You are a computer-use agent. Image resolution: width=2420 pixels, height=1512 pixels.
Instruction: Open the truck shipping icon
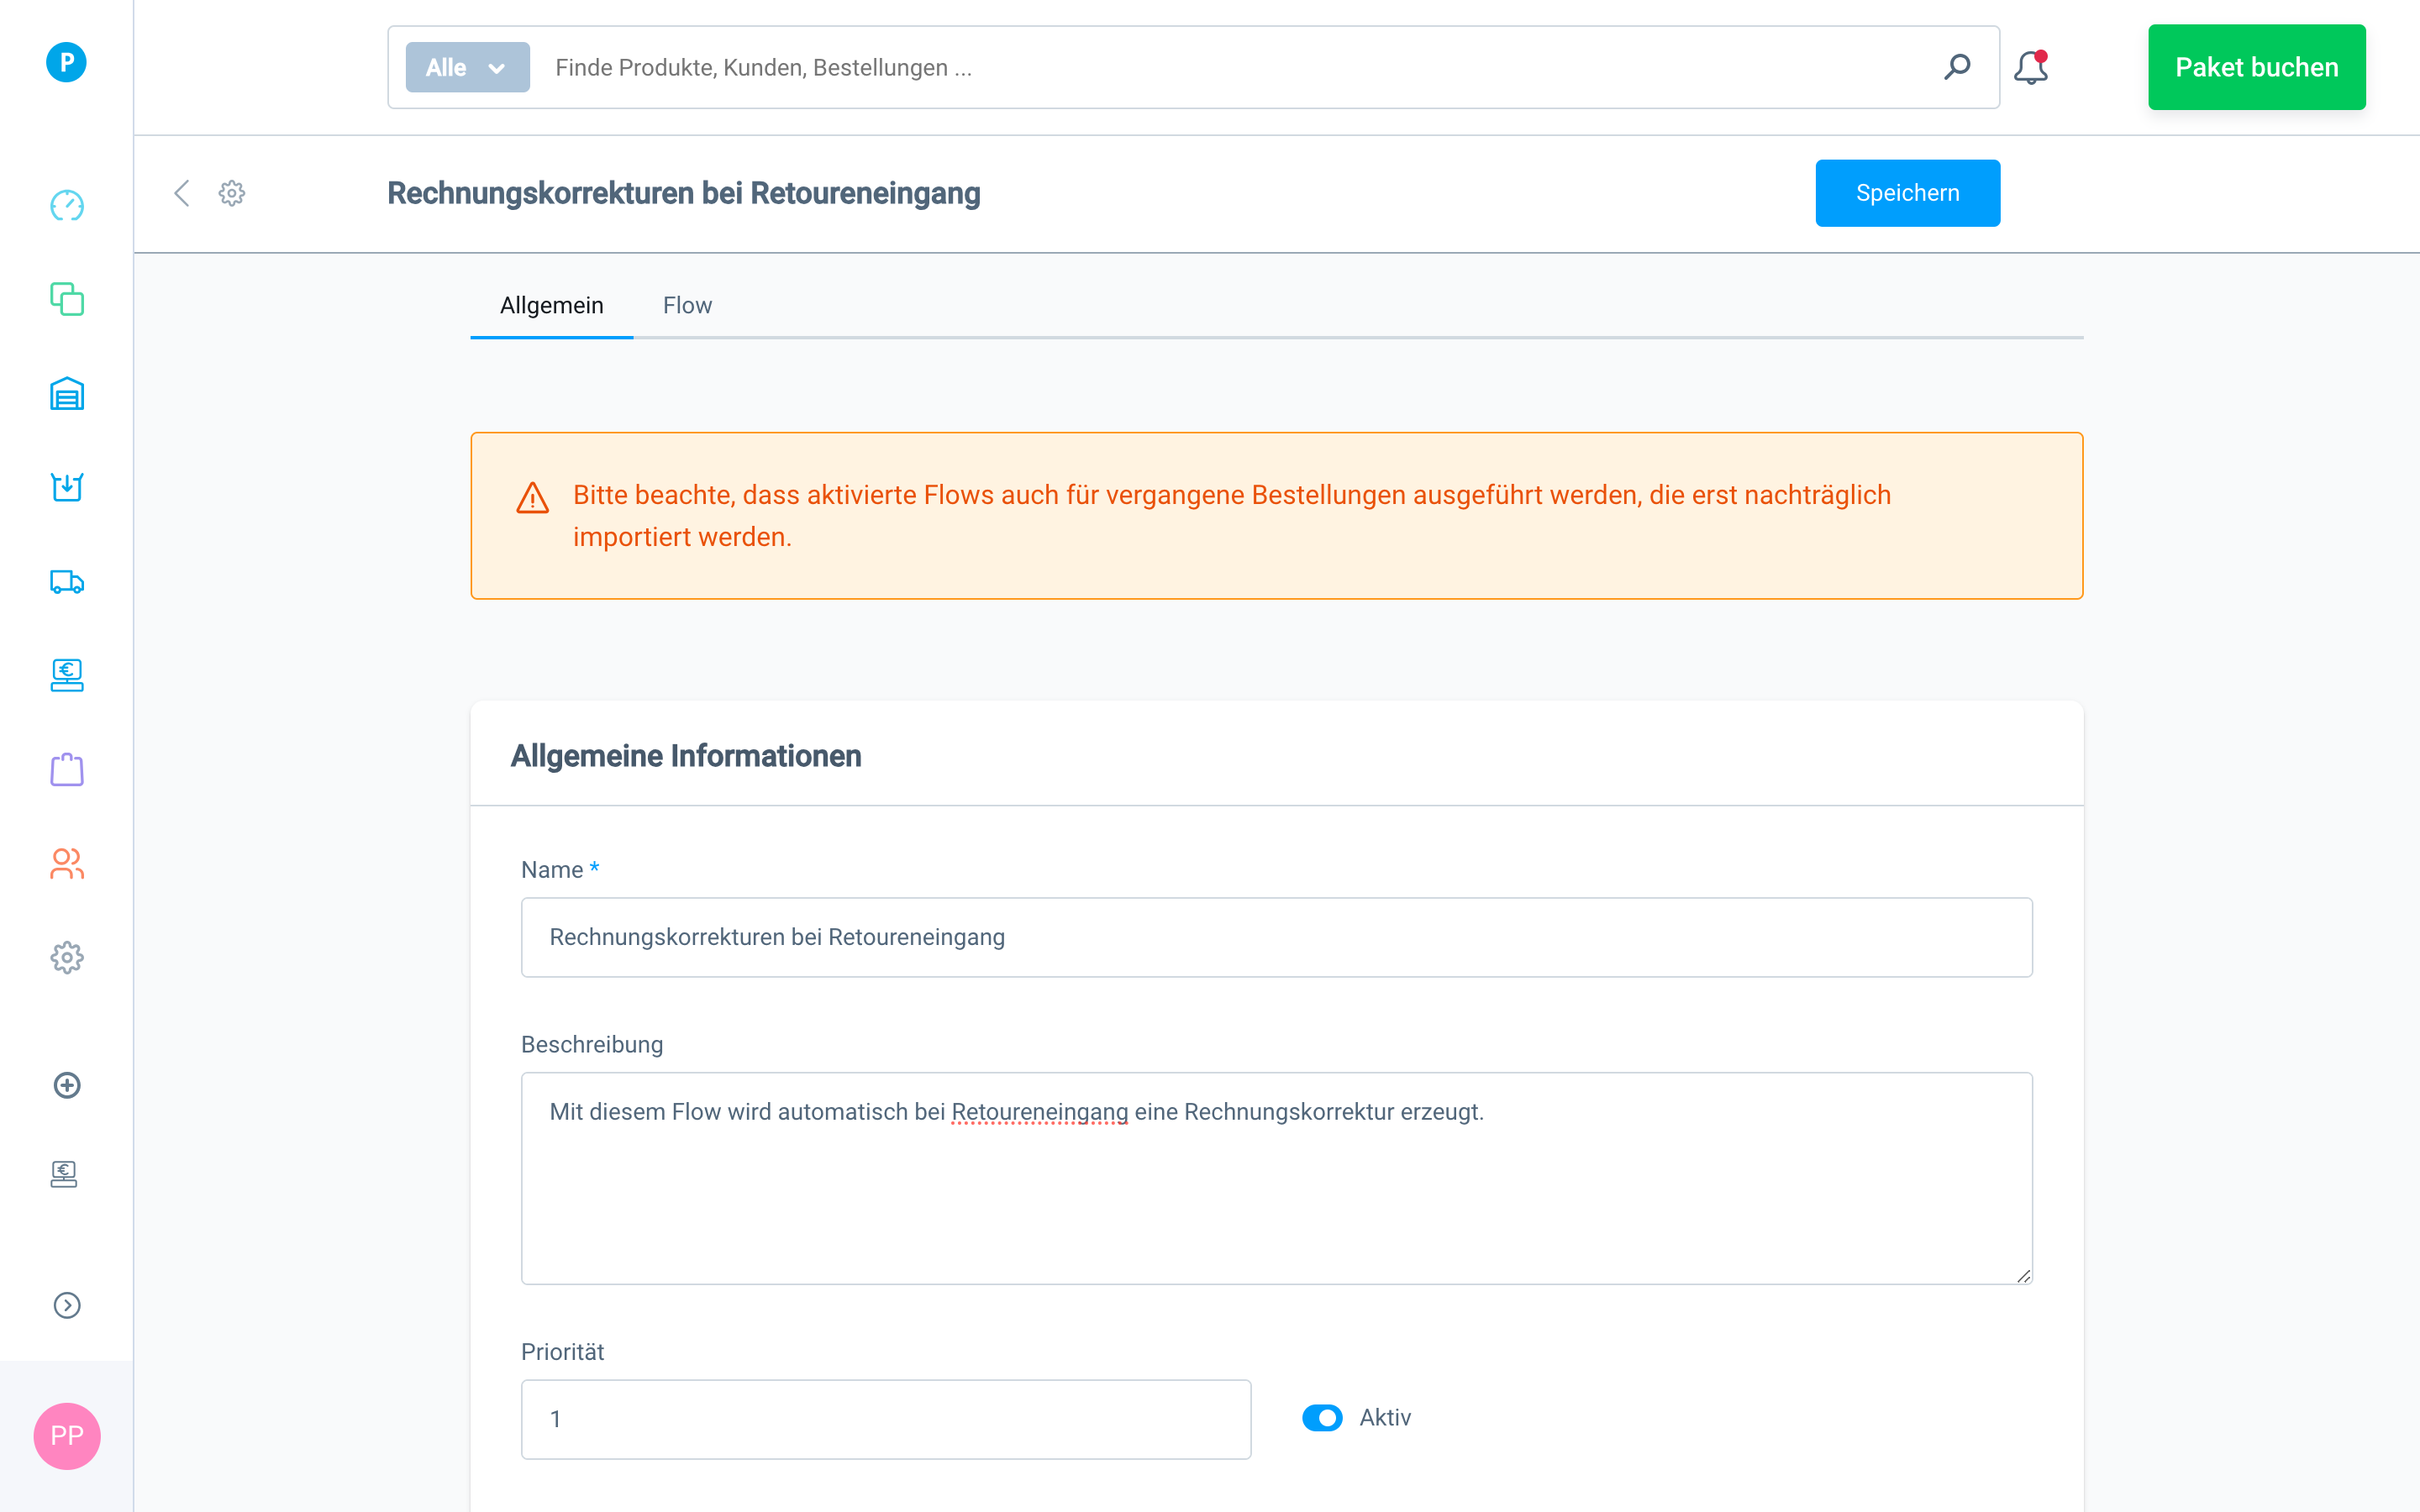pos(67,582)
